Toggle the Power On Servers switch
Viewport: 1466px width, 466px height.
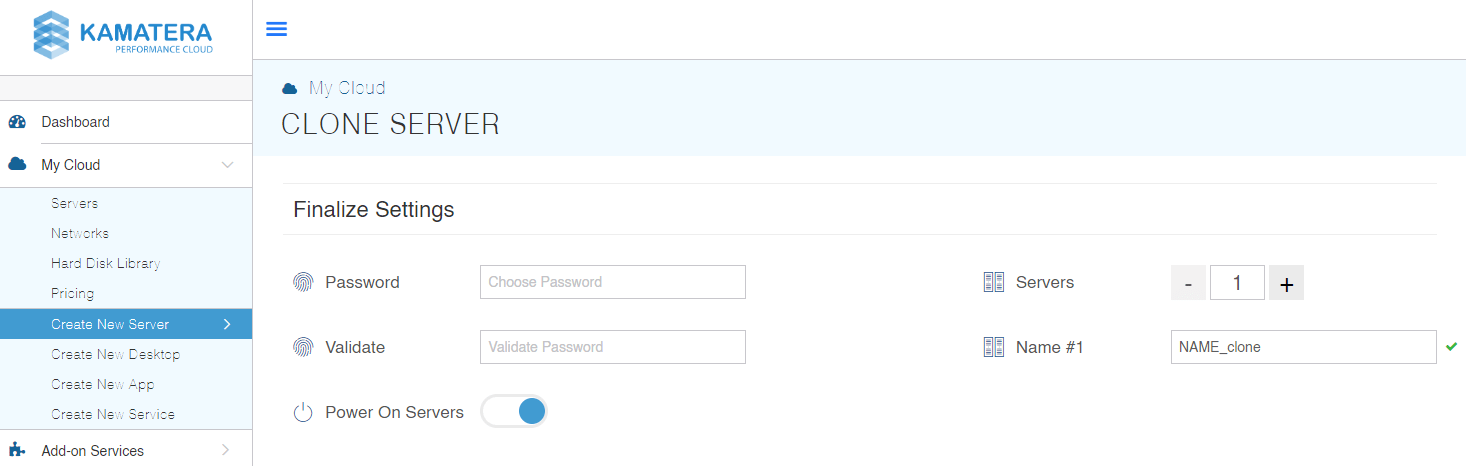click(x=515, y=411)
